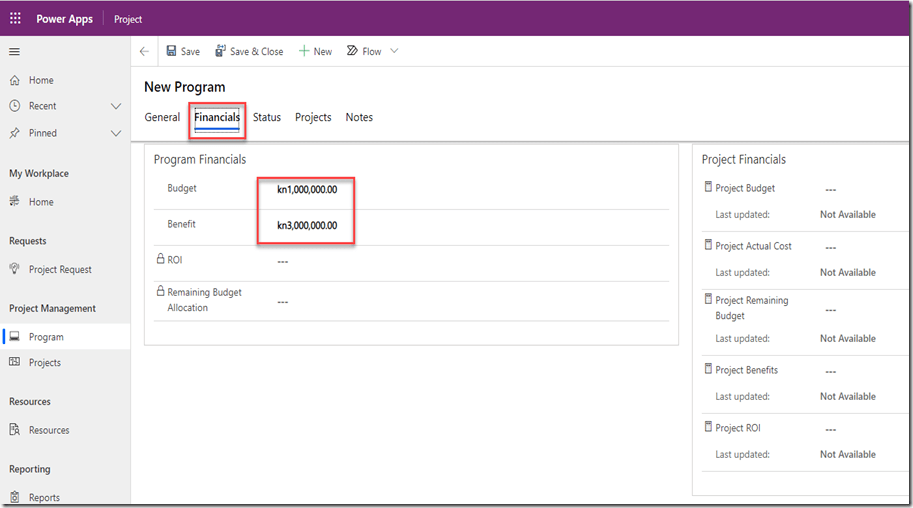The height and width of the screenshot is (508, 913).
Task: Open the Projects tab
Action: 313,117
